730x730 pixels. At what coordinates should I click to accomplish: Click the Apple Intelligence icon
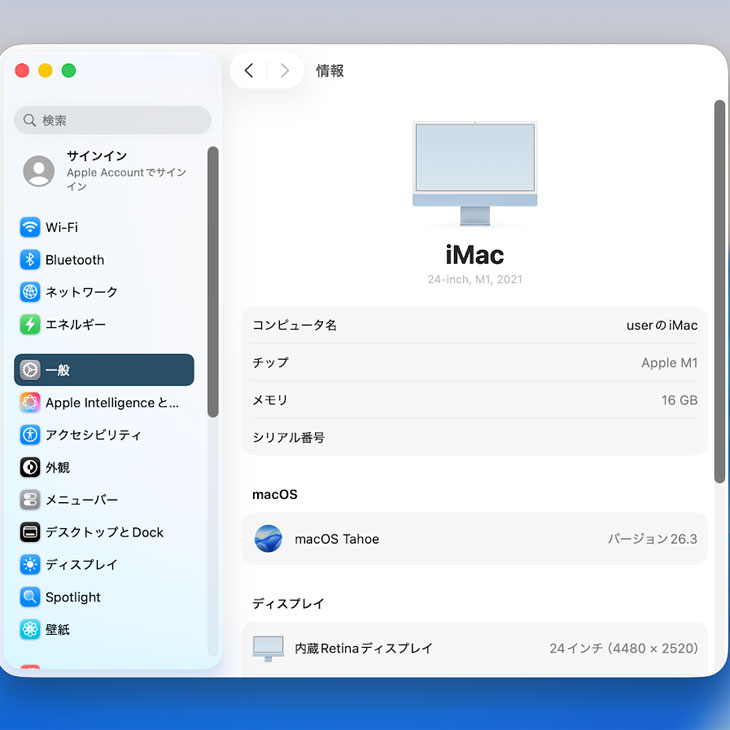pyautogui.click(x=30, y=403)
